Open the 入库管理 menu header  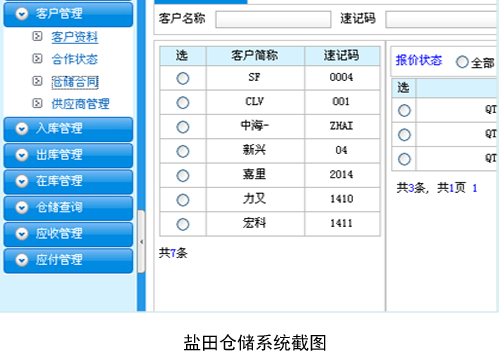(x=68, y=129)
